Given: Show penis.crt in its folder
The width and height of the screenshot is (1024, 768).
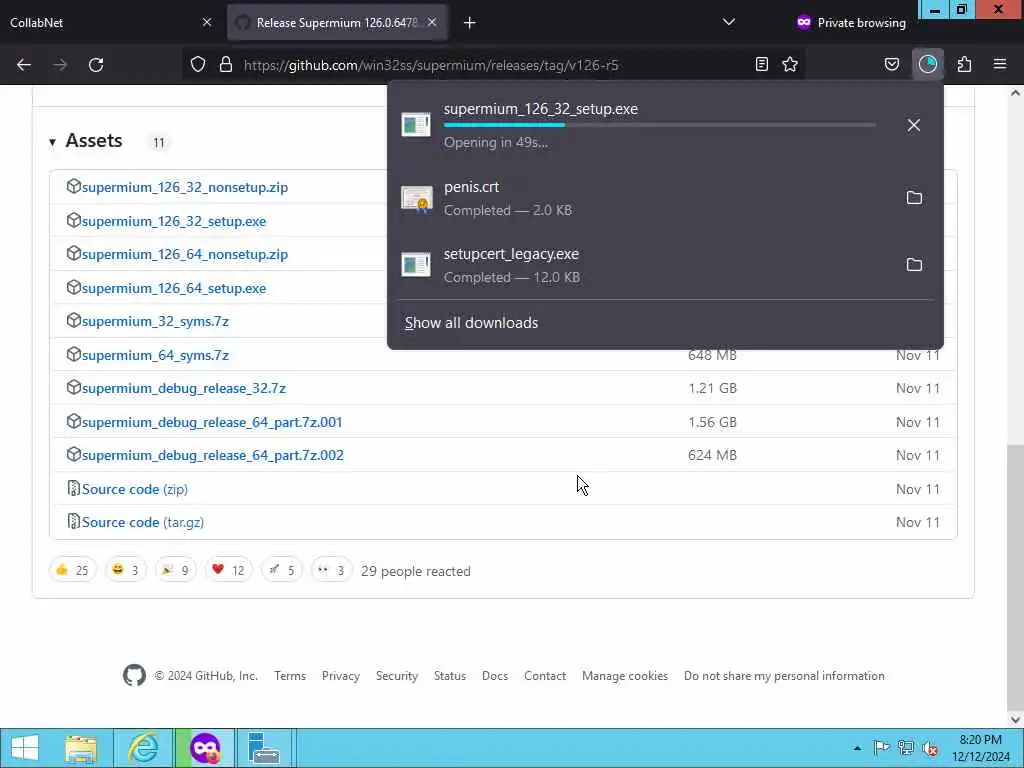Looking at the screenshot, I should (x=914, y=198).
